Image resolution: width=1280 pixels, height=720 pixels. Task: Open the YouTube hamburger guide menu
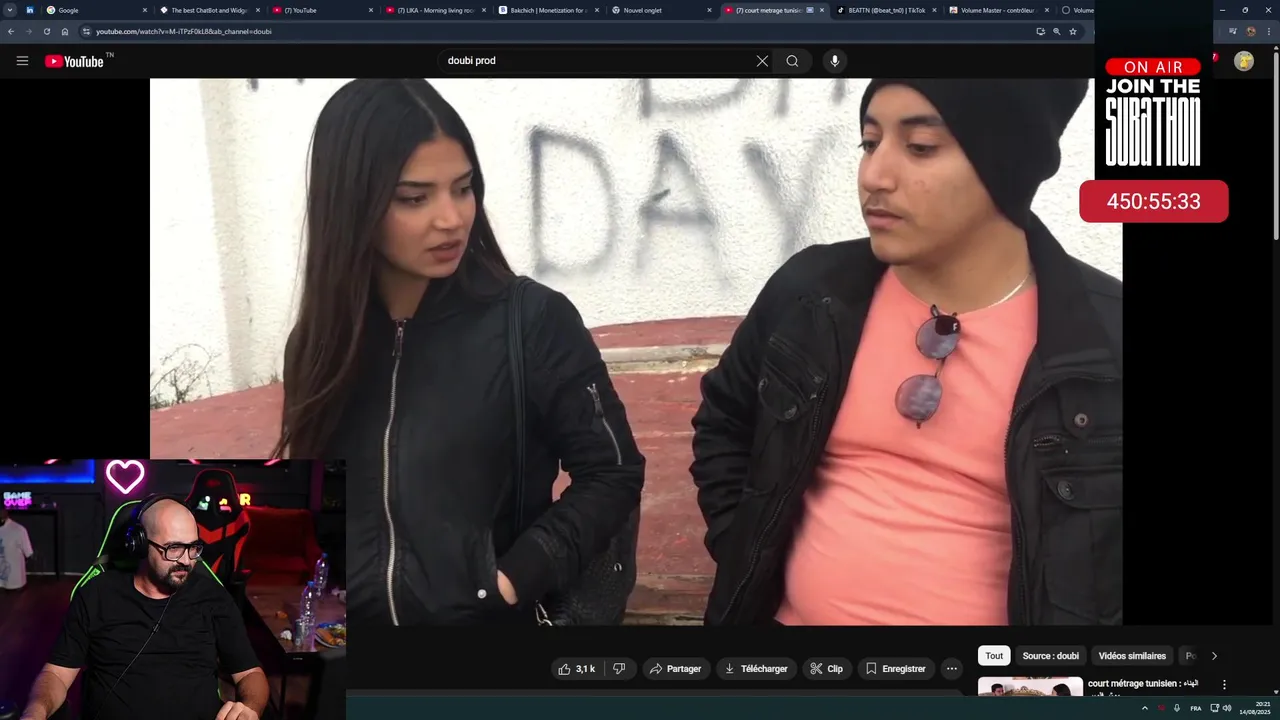[22, 61]
